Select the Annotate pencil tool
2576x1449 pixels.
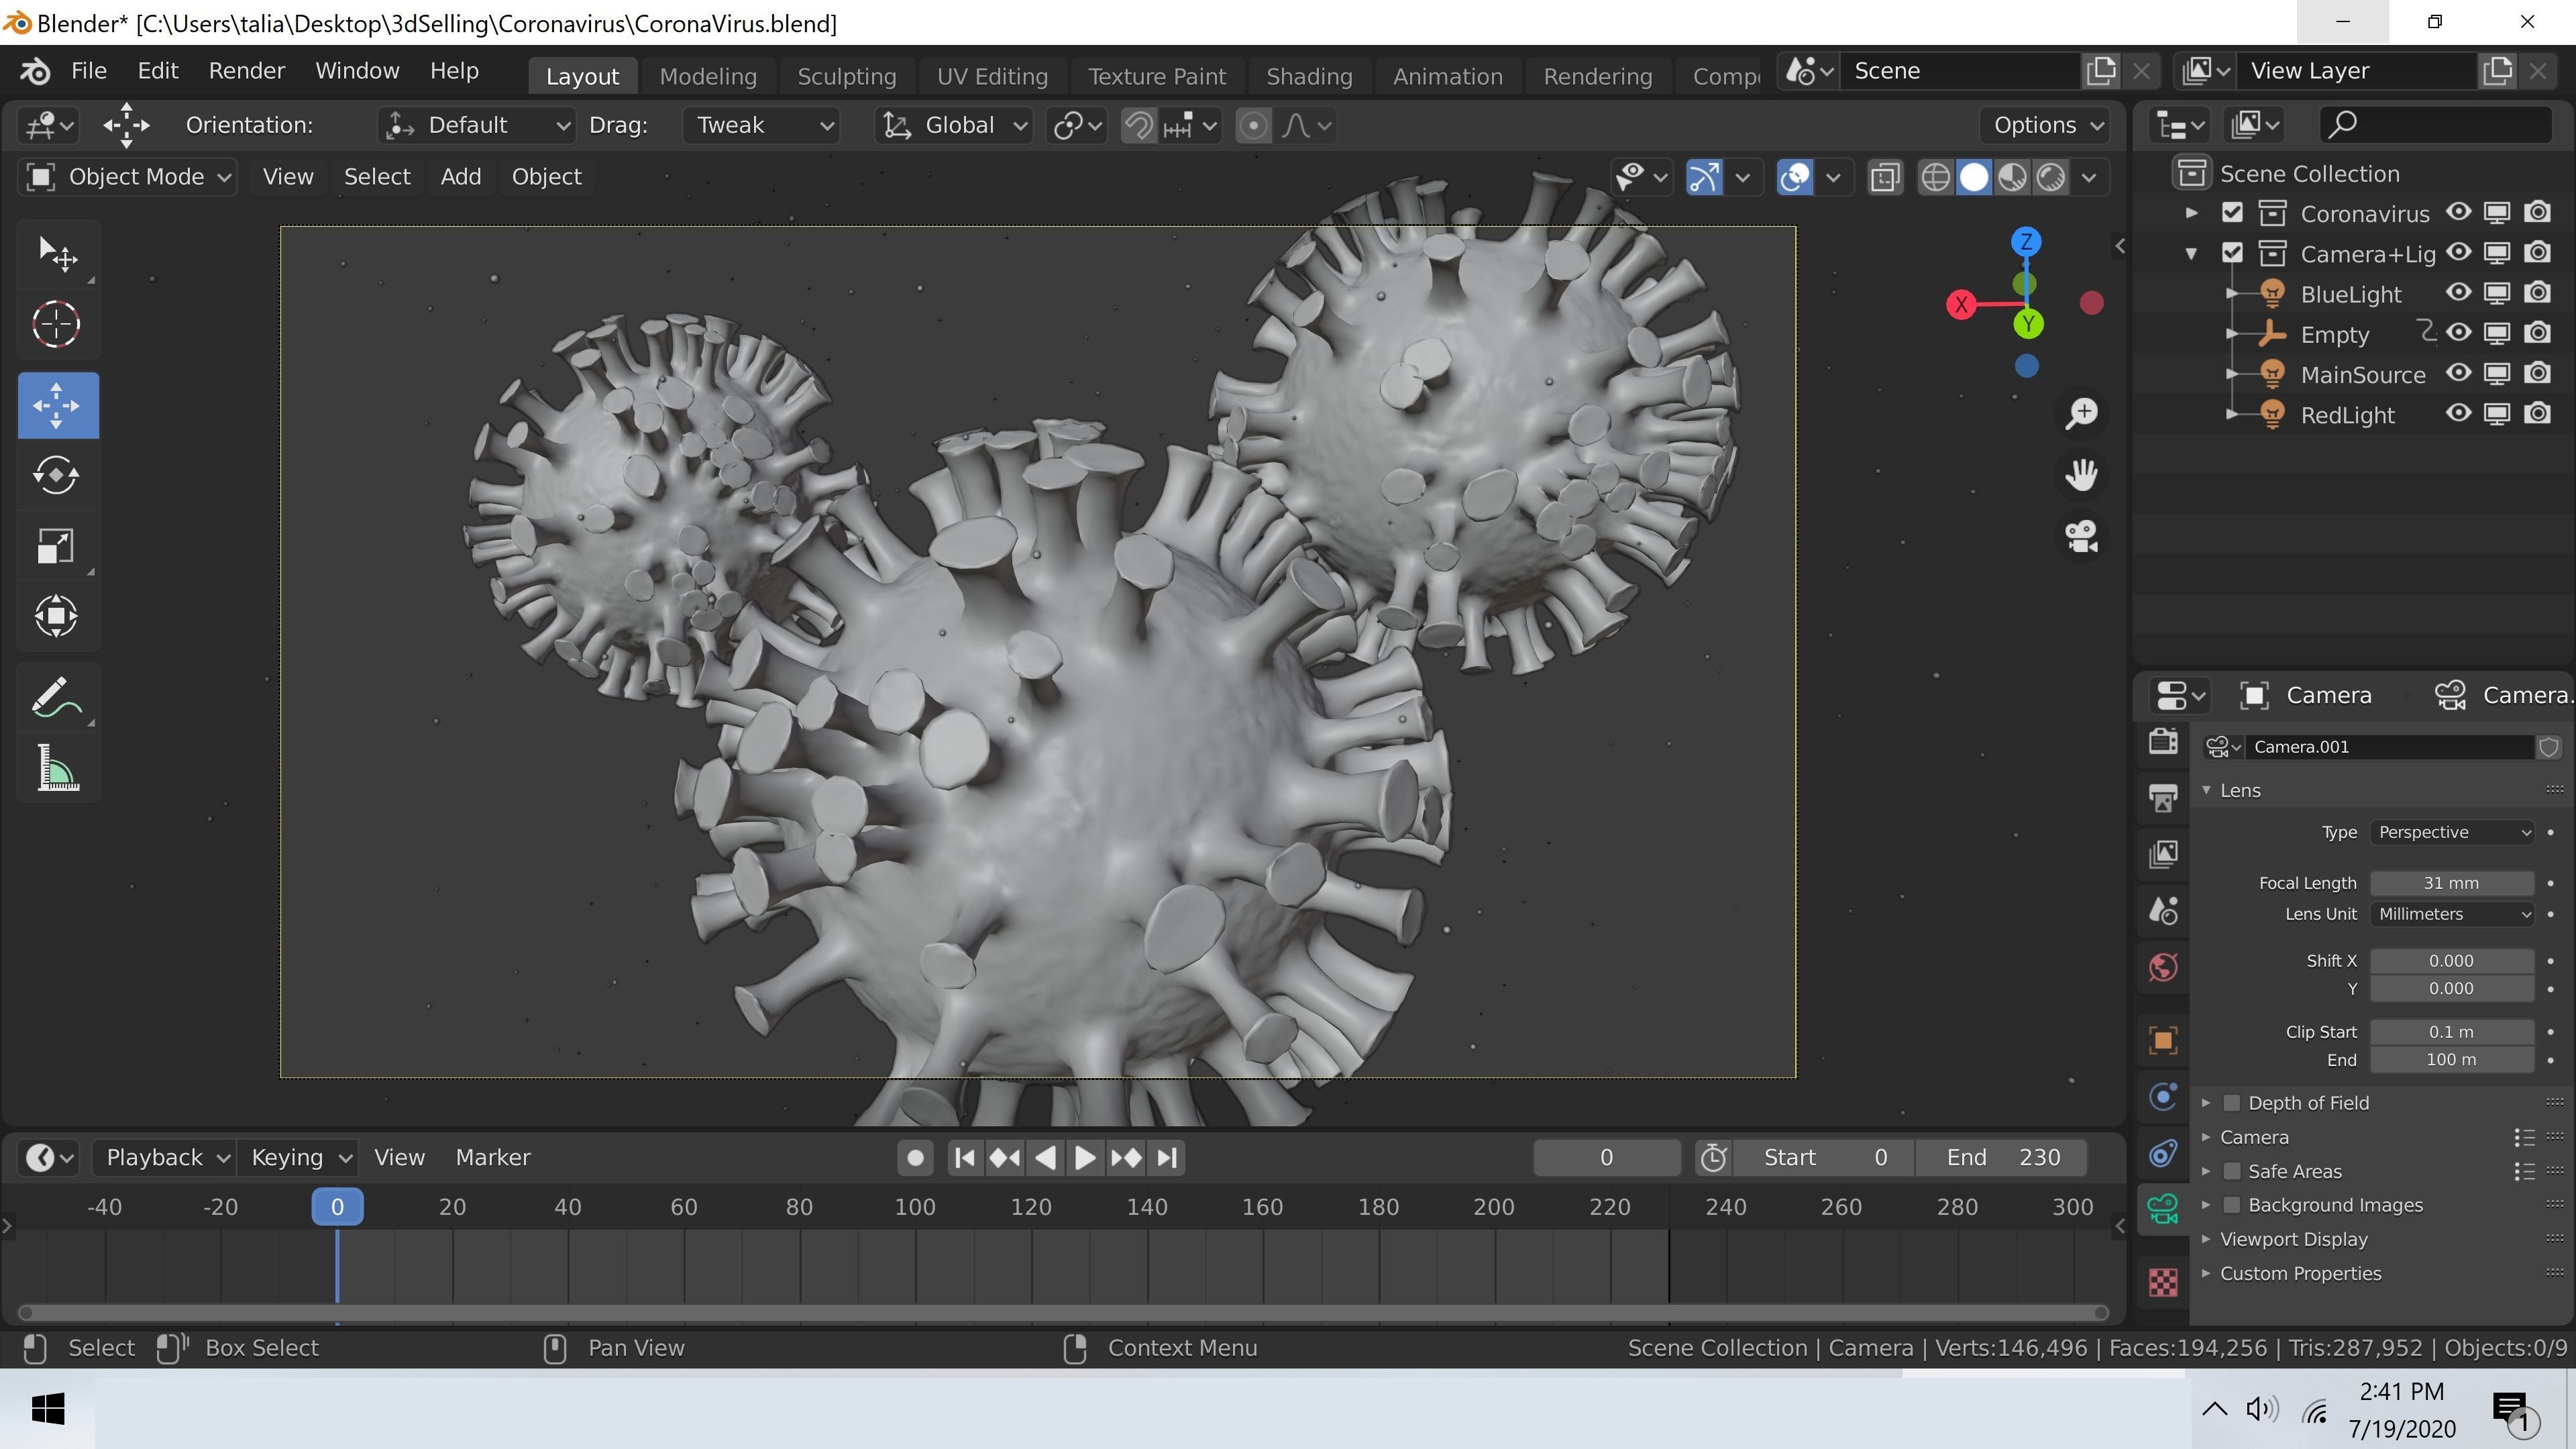click(57, 697)
